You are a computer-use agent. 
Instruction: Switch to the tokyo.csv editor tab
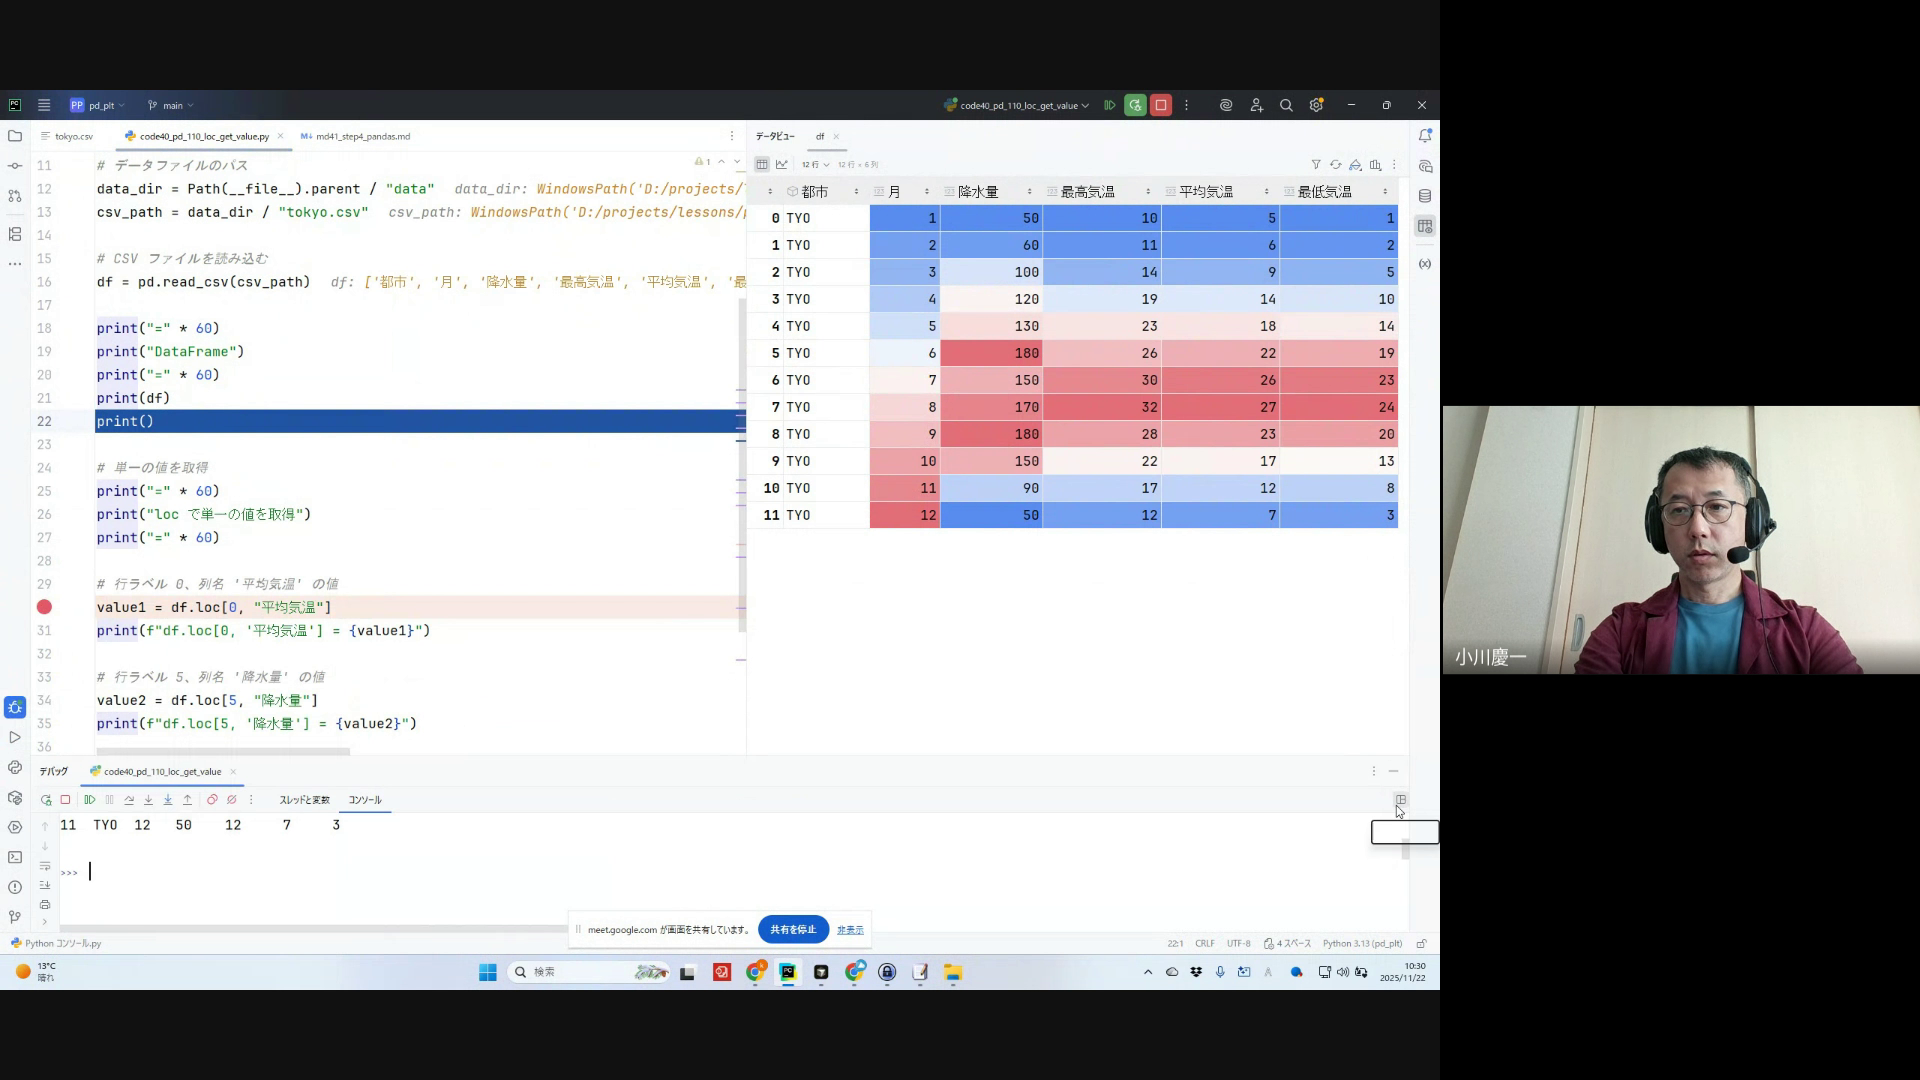tap(69, 136)
